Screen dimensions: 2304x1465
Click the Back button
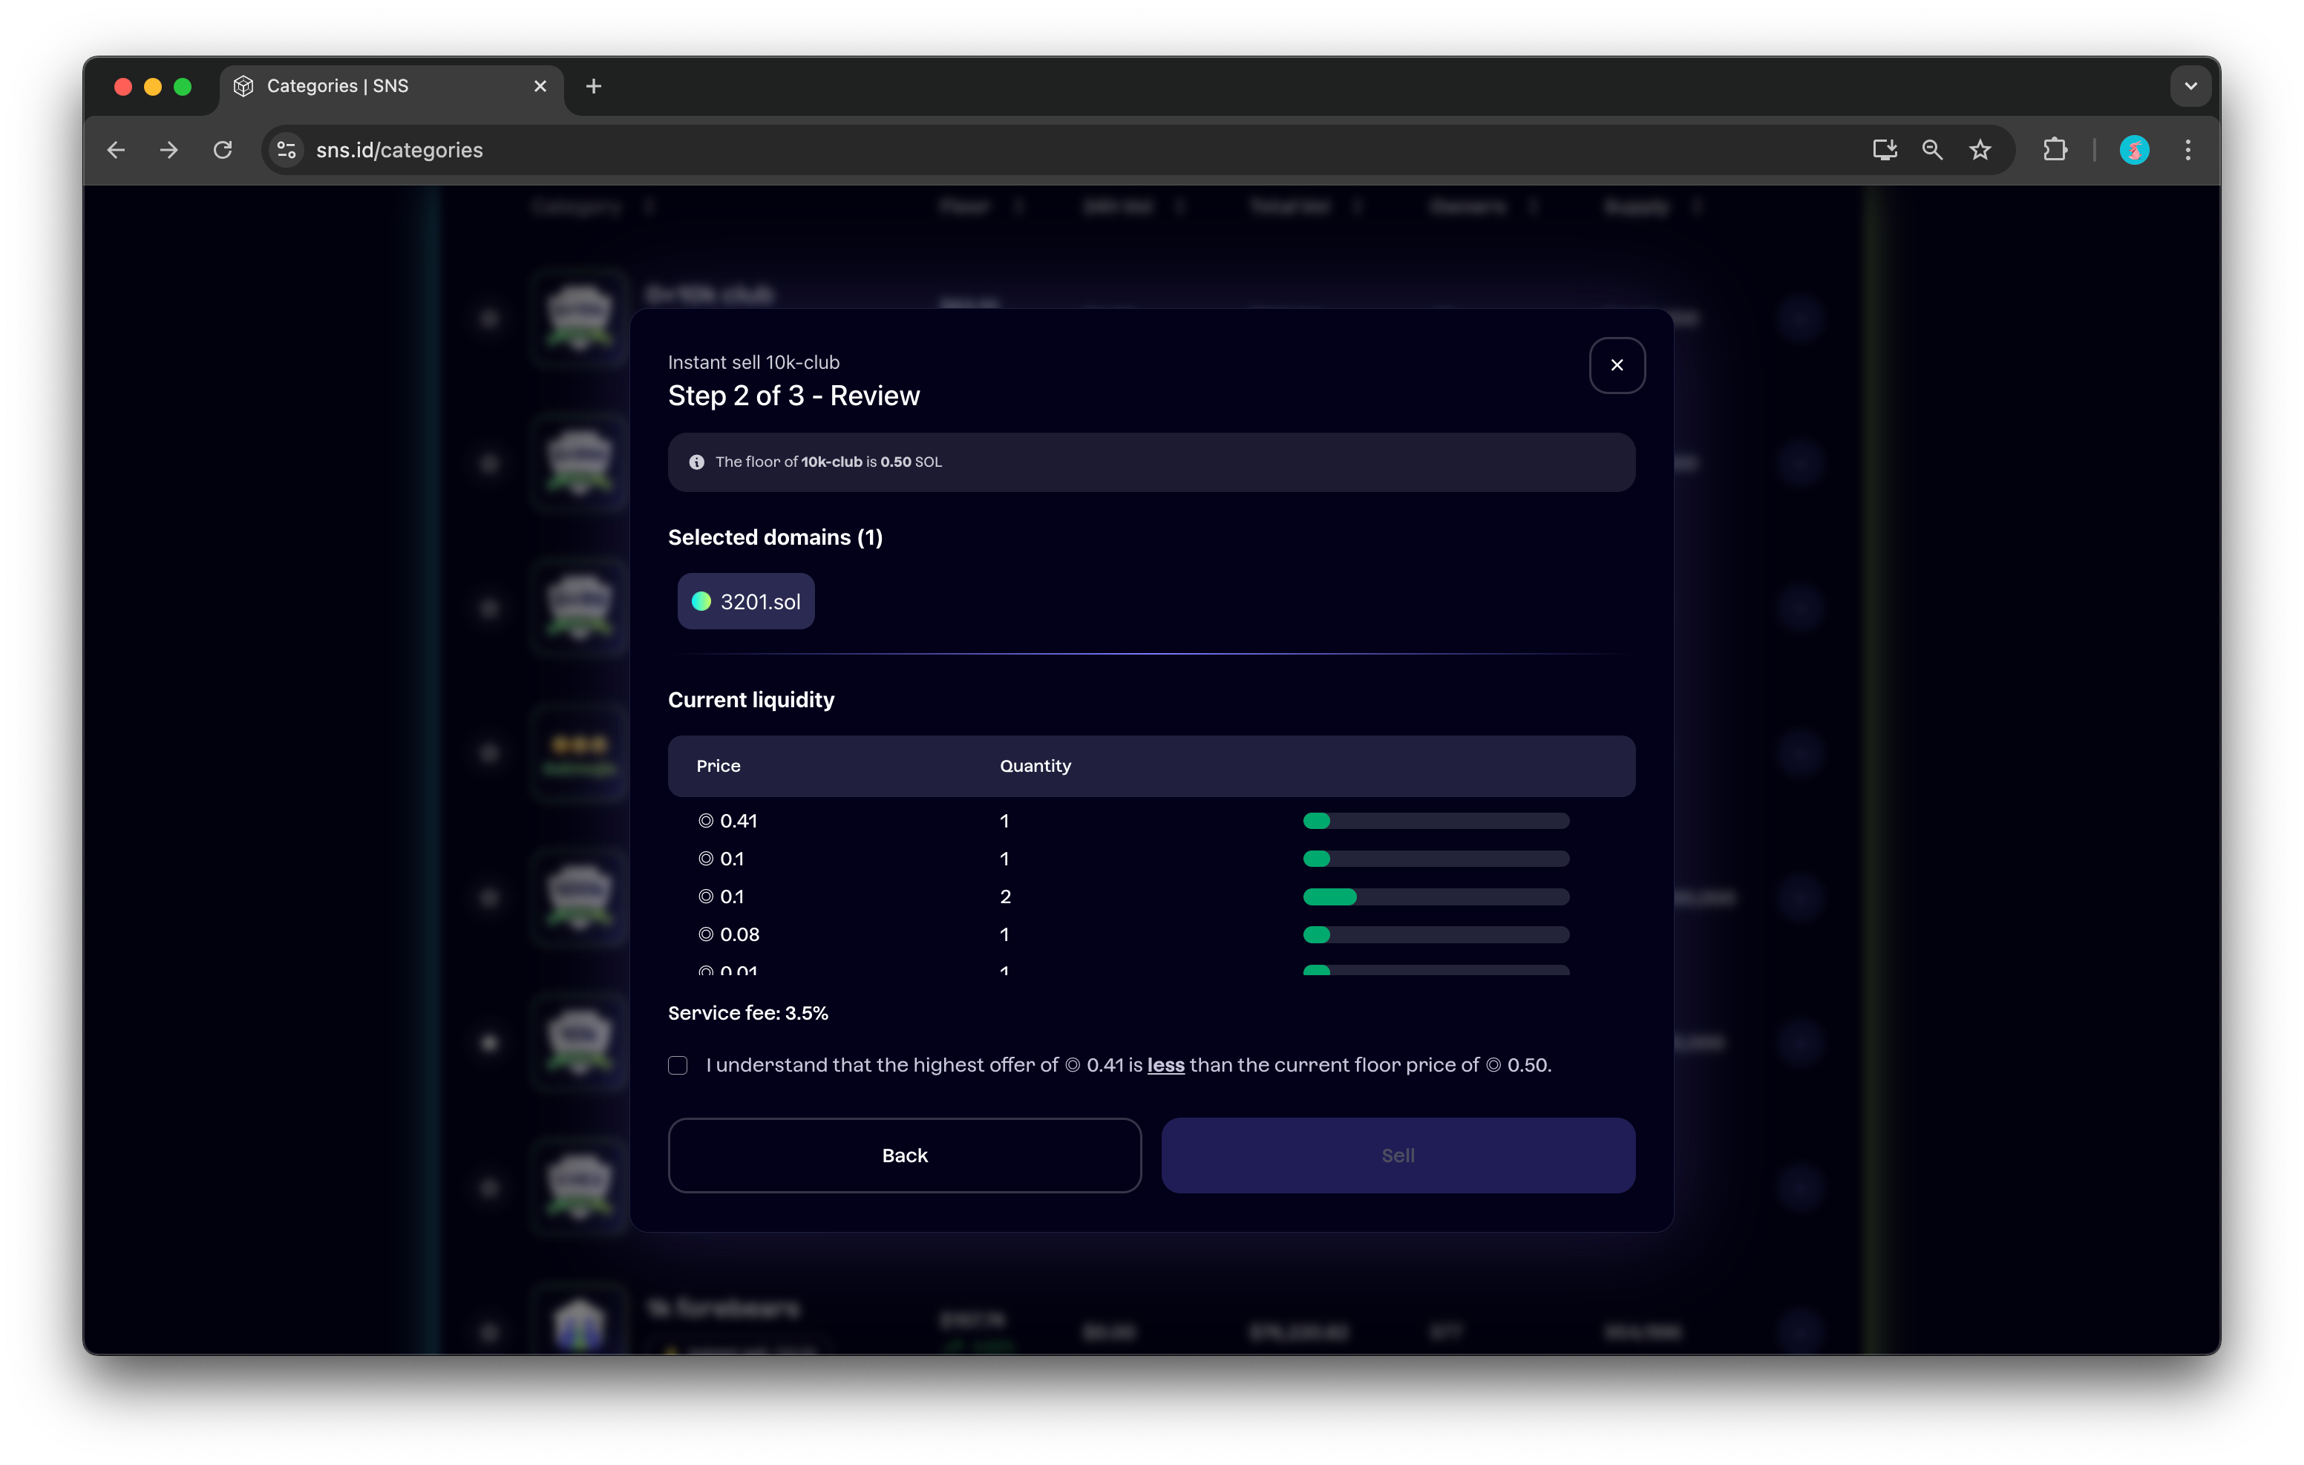pyautogui.click(x=904, y=1155)
